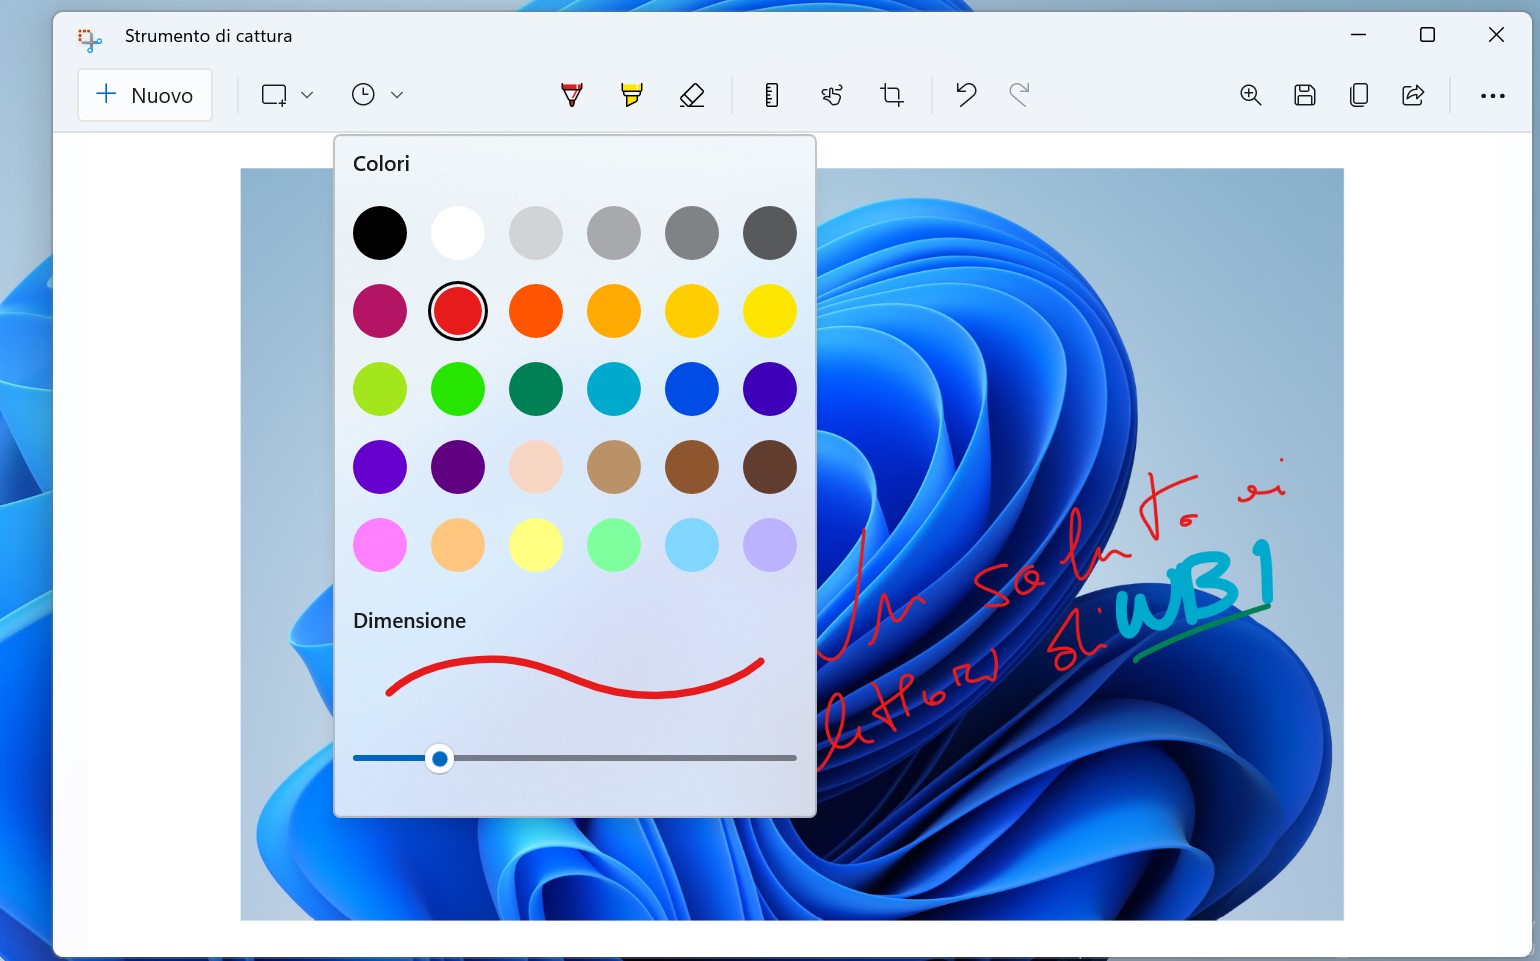Minimize the Strumento di cattura window
This screenshot has height=961, width=1540.
[x=1358, y=35]
